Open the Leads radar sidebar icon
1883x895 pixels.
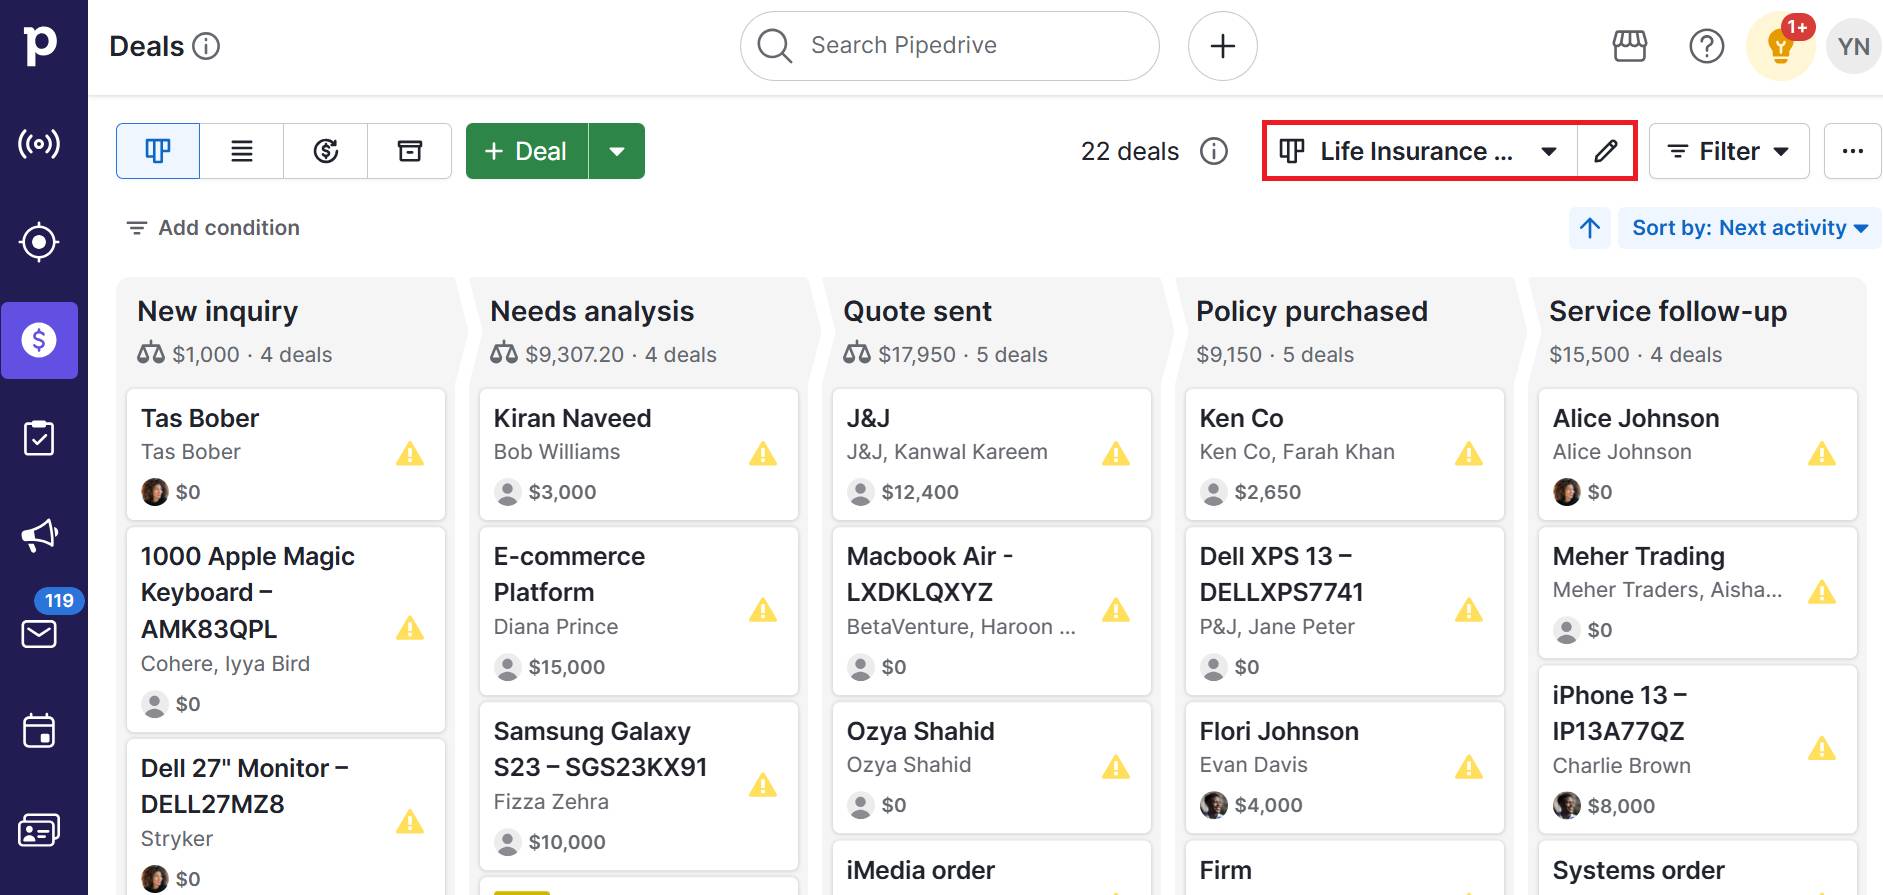click(x=39, y=144)
